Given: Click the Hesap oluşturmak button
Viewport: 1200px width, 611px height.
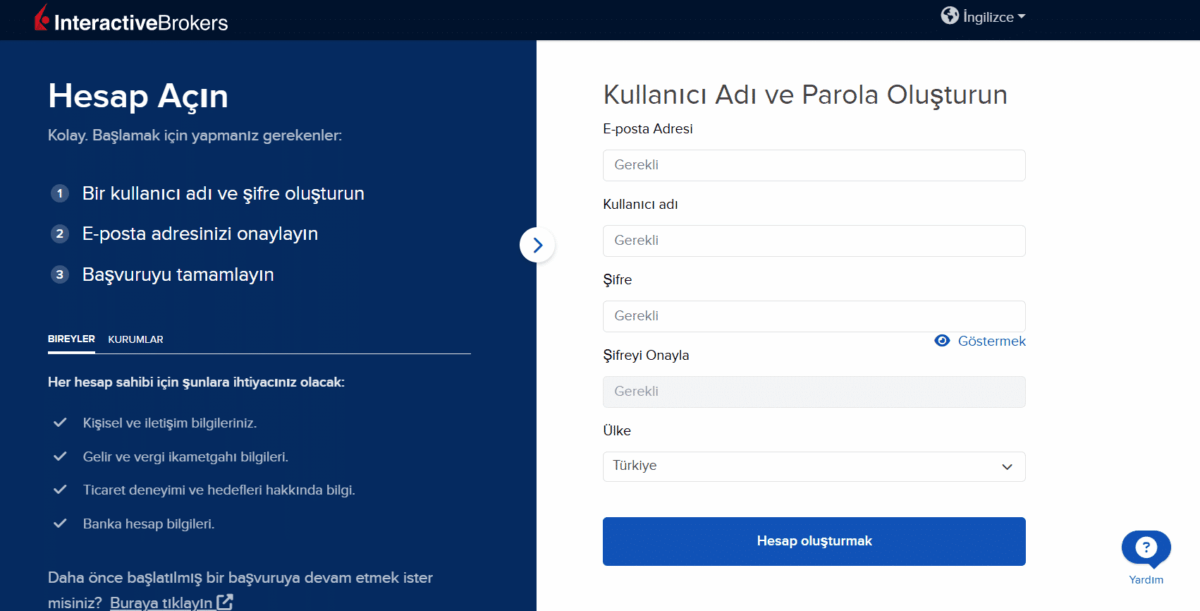Looking at the screenshot, I should [814, 541].
